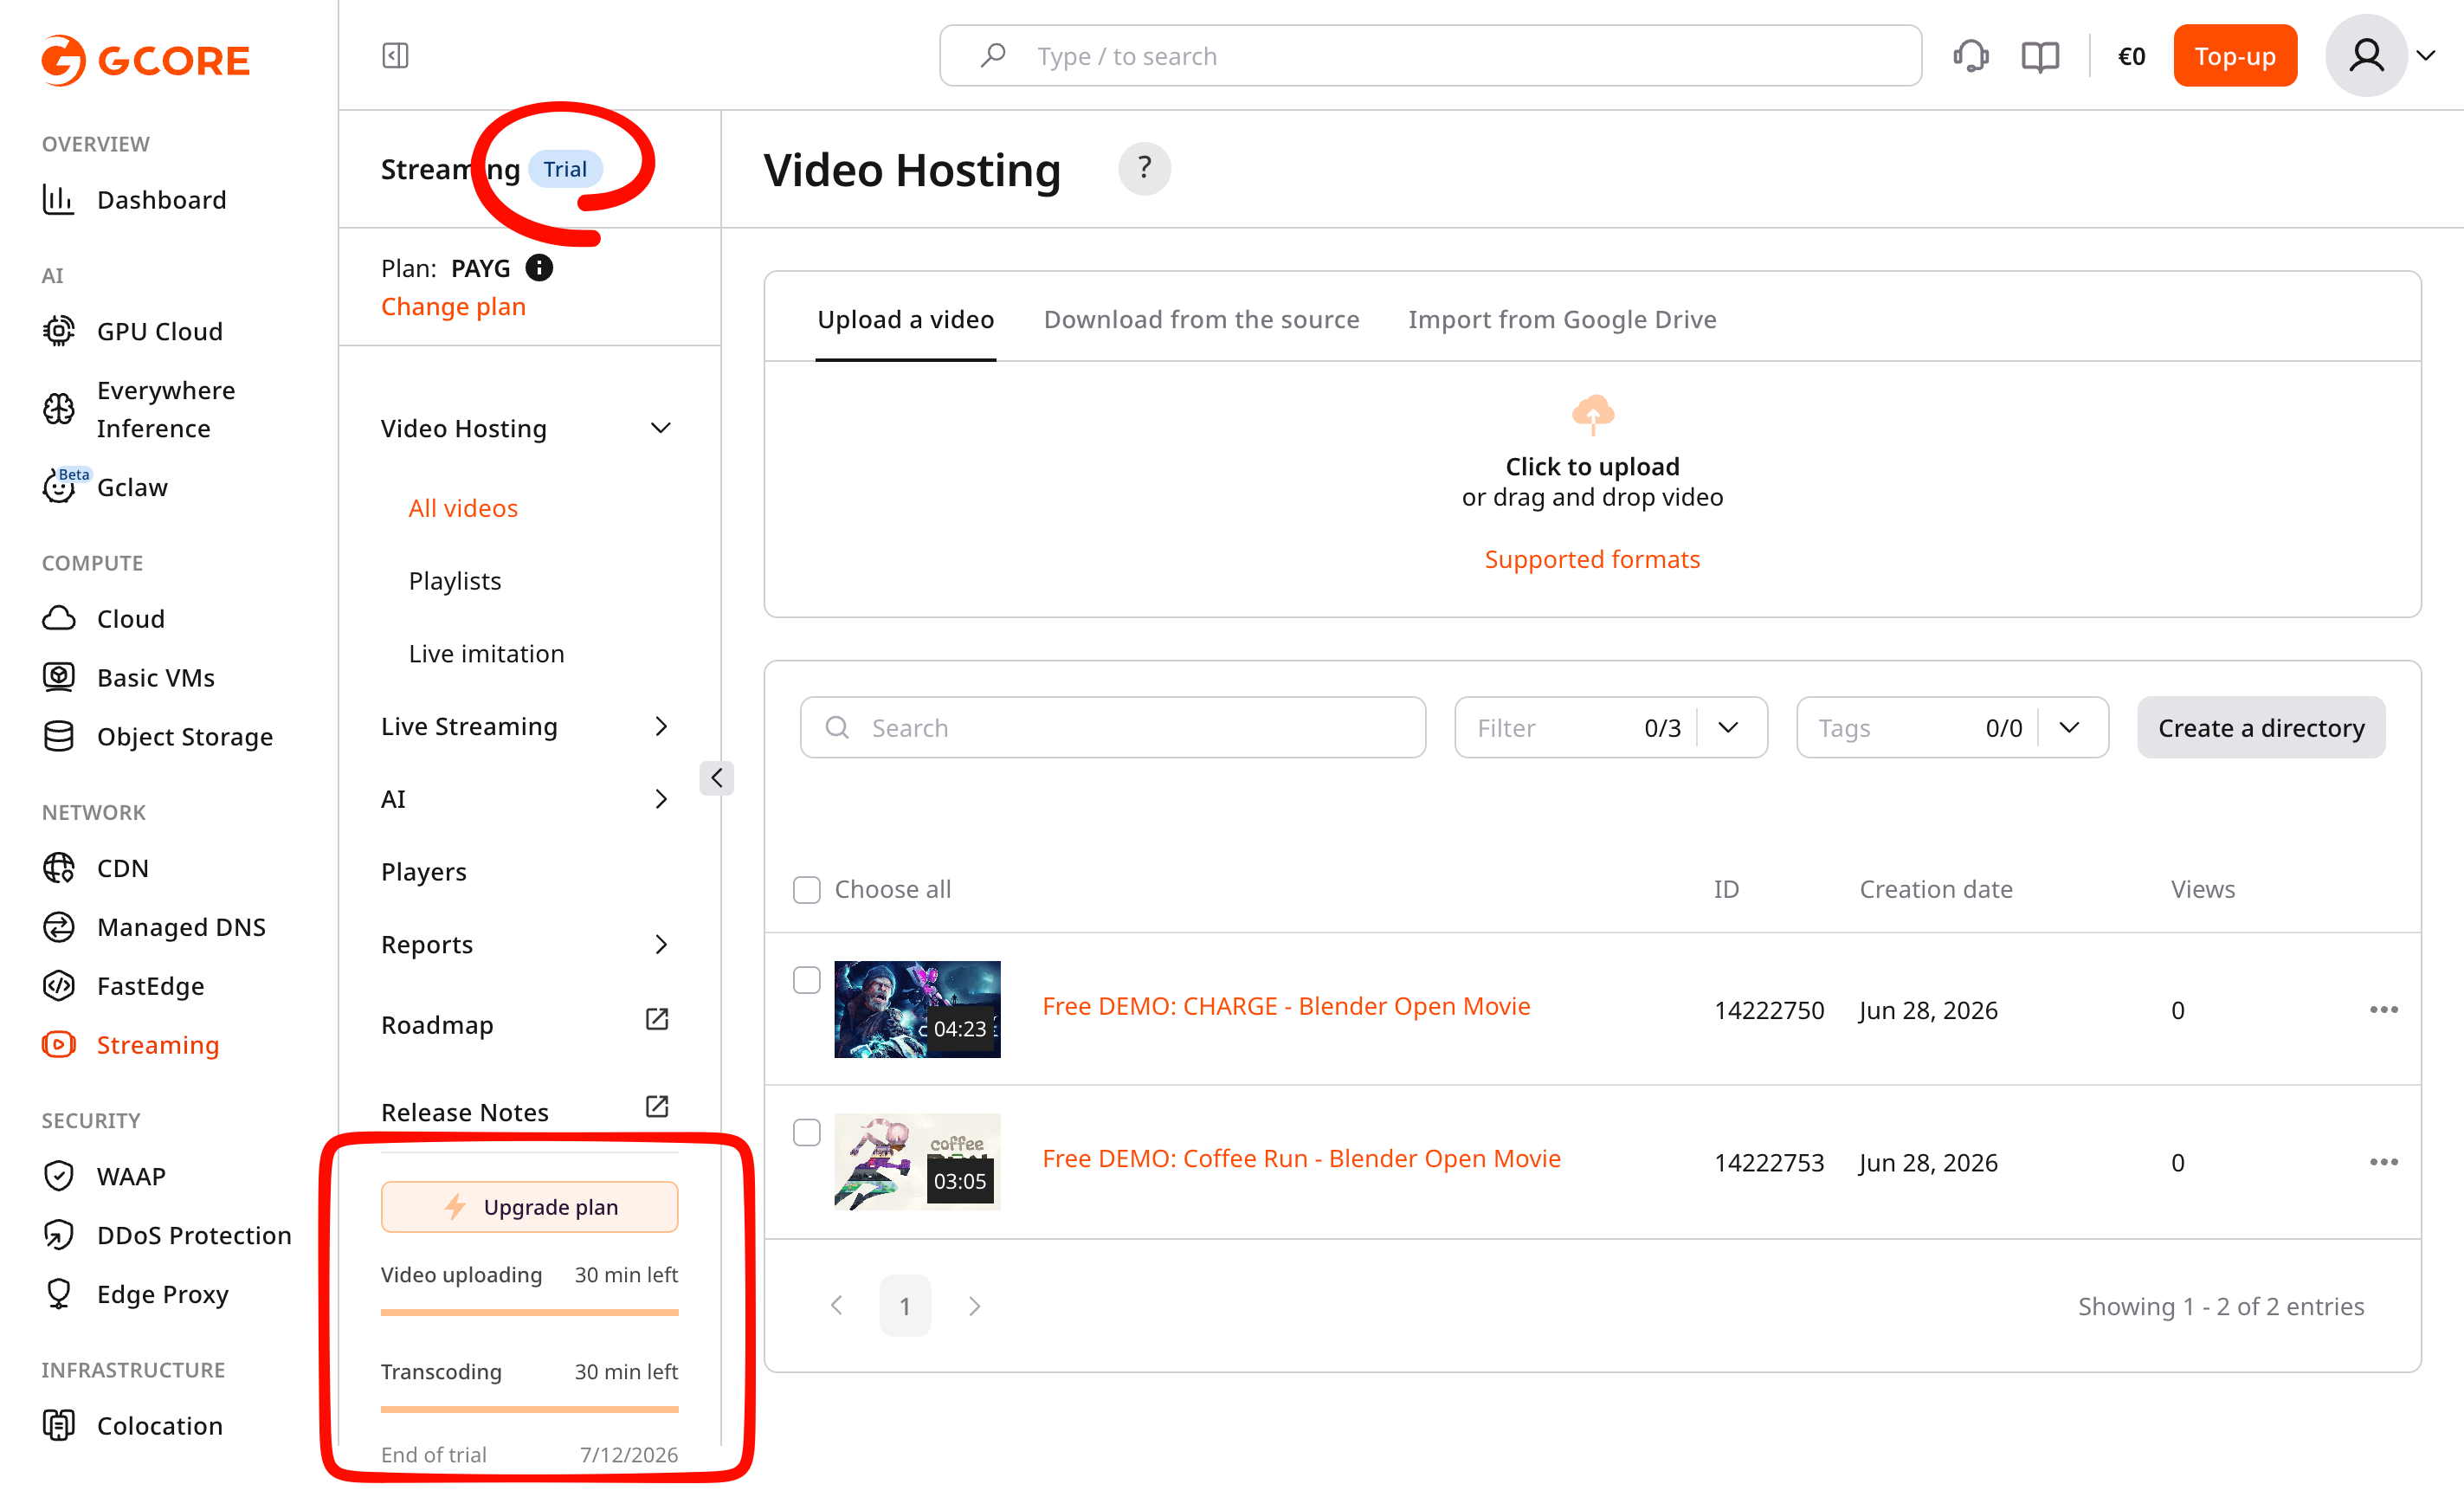
Task: Click the Dashboard chart icon
Action: pyautogui.click(x=58, y=200)
